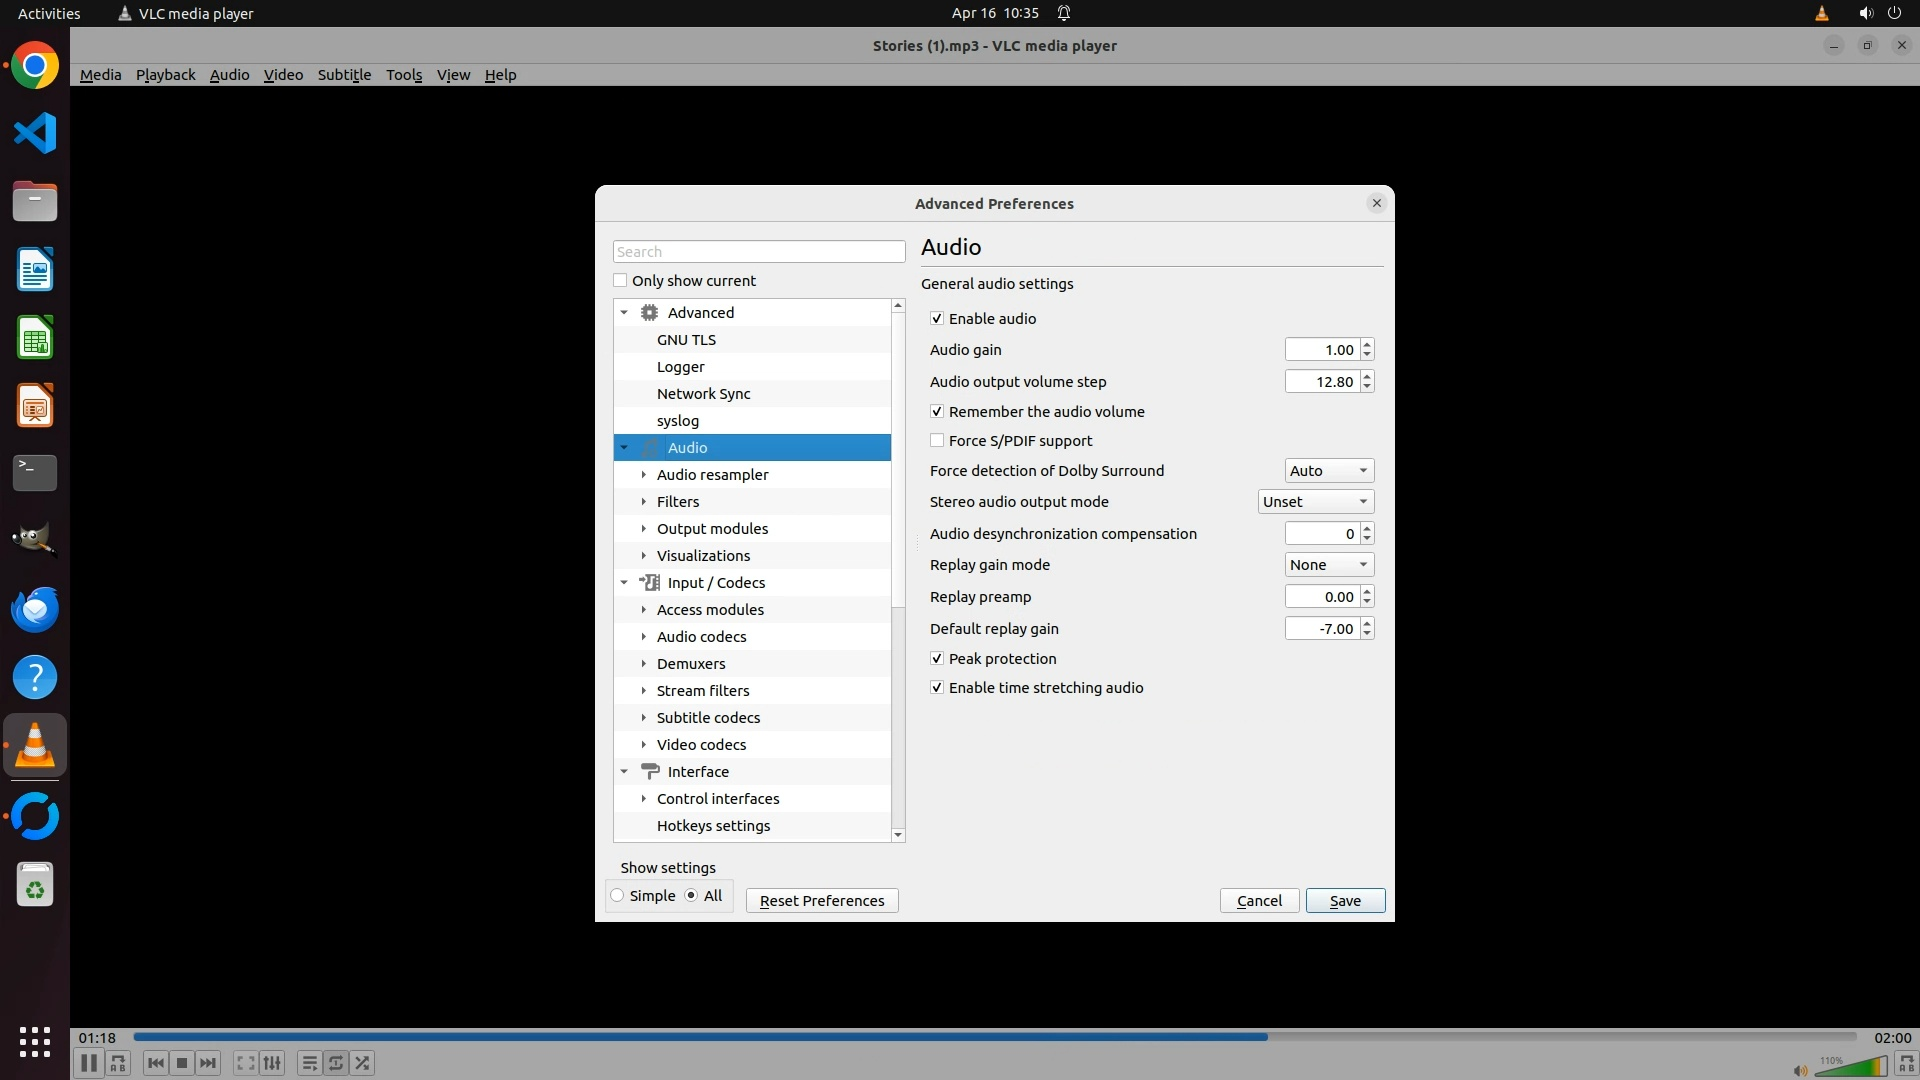Open Stereo audio output mode dropdown

(1315, 502)
